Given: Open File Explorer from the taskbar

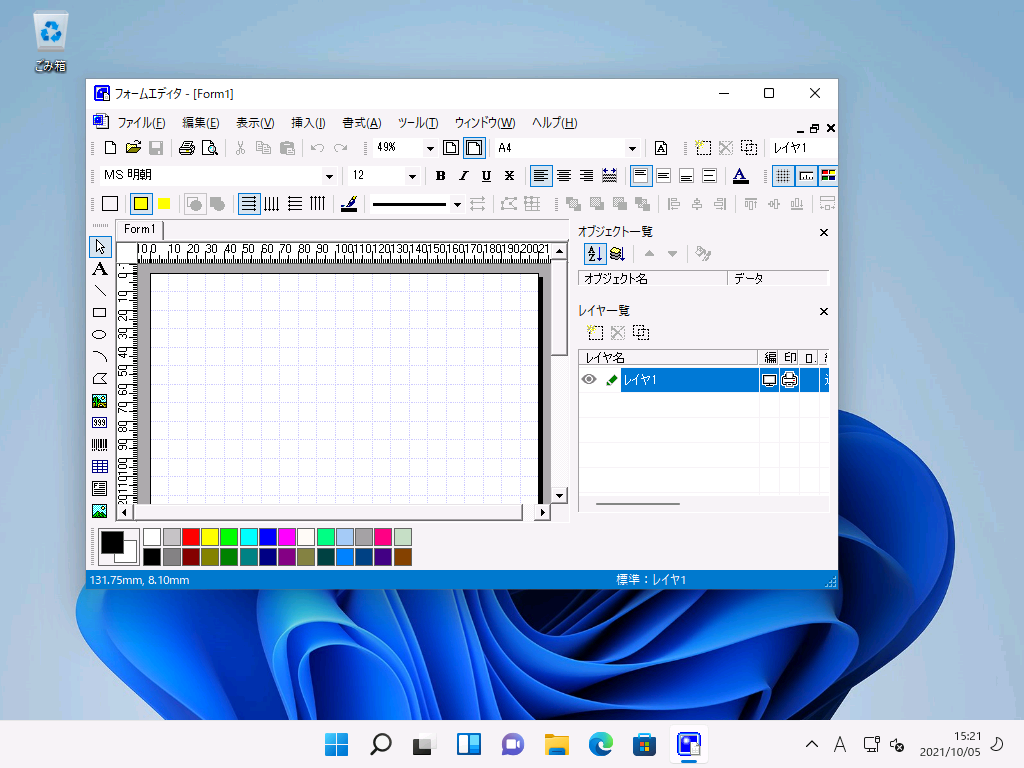Looking at the screenshot, I should [x=556, y=744].
